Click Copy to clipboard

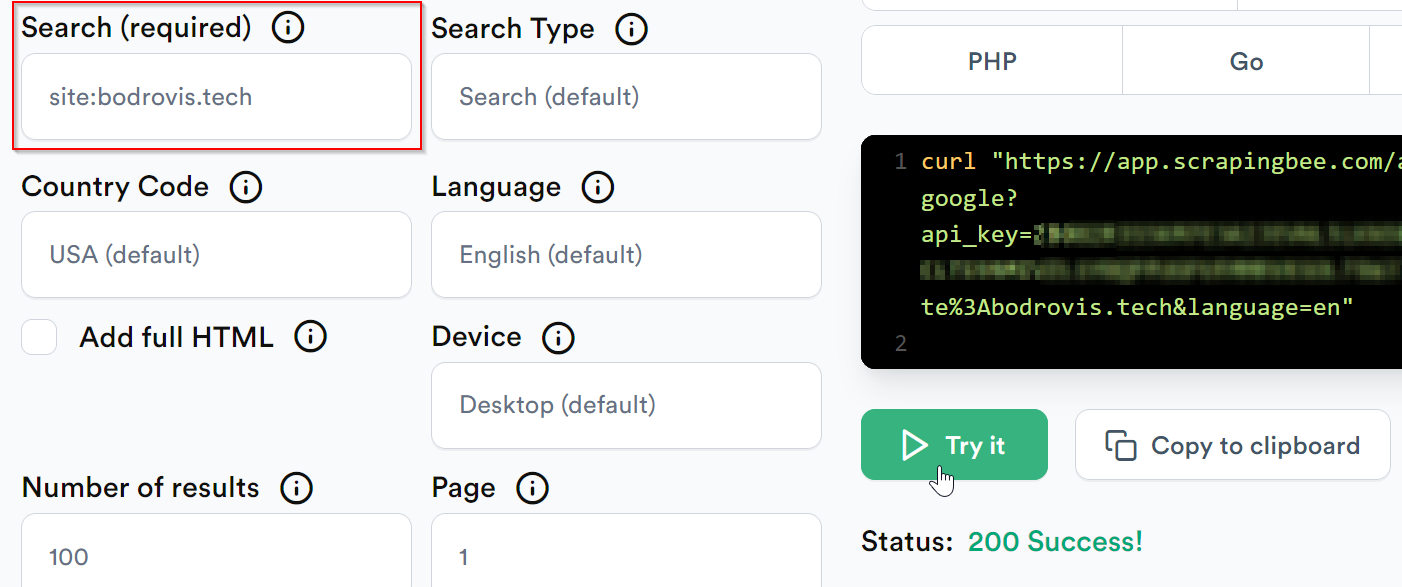coord(1232,444)
